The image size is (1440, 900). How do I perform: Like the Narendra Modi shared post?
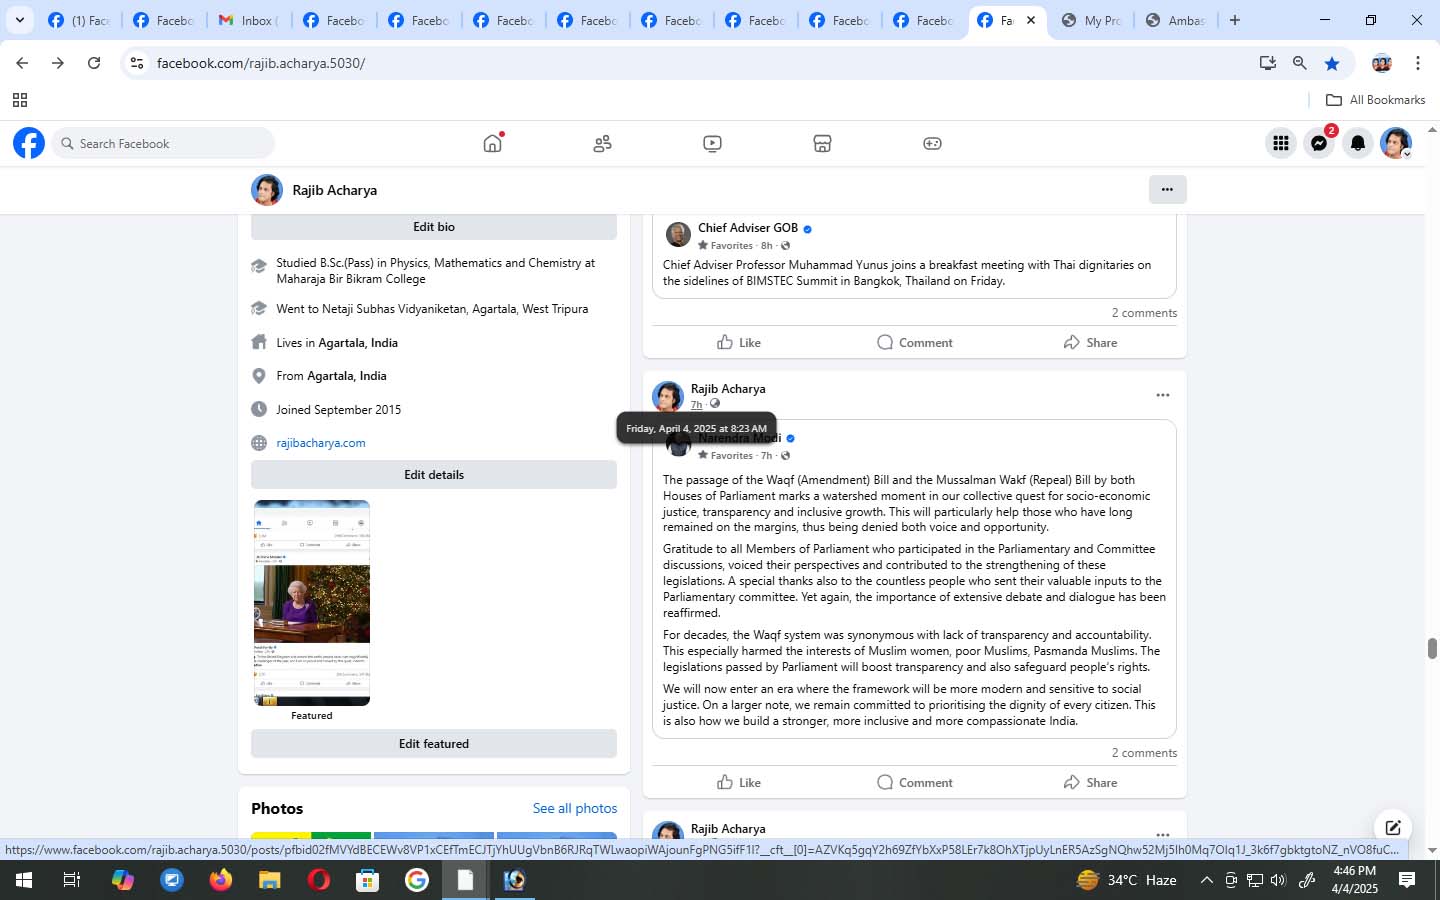(x=739, y=782)
